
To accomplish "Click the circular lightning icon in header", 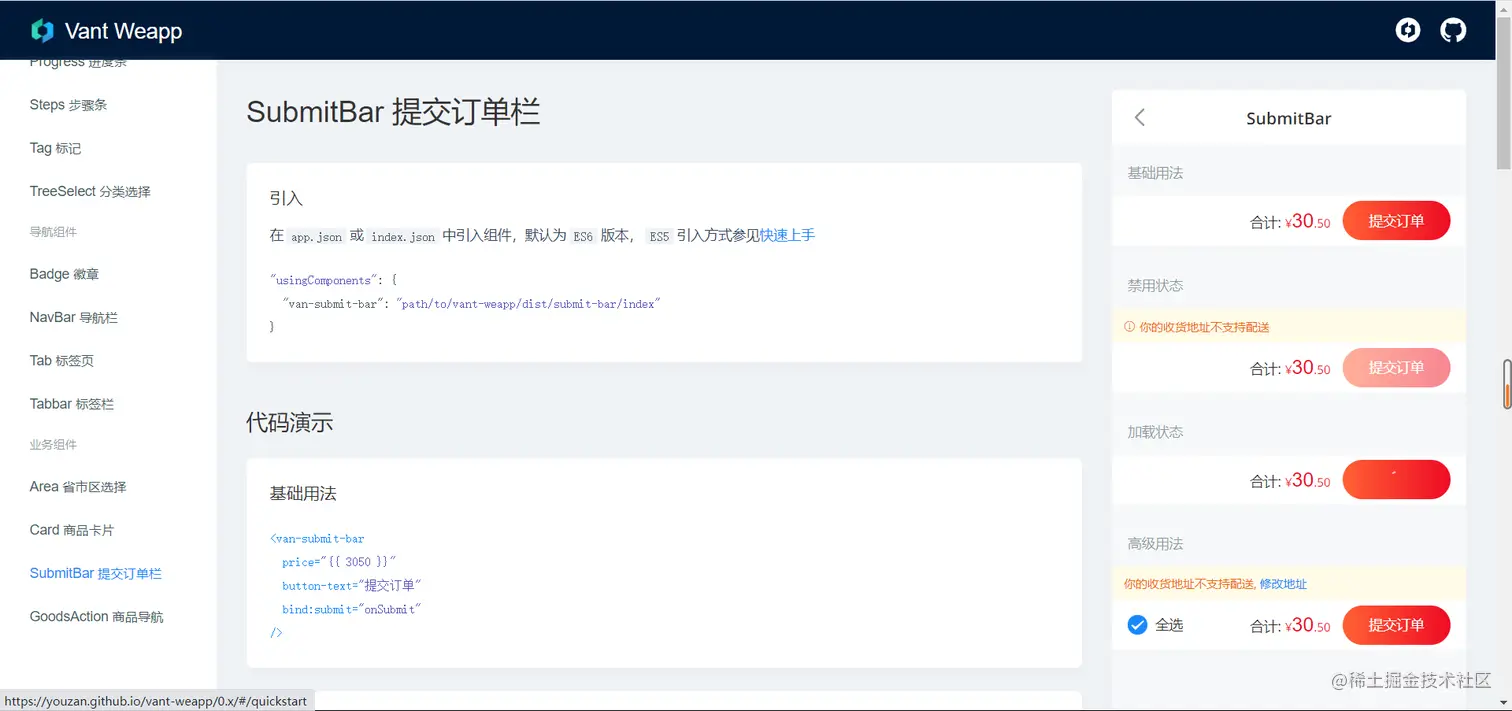I will point(1408,30).
